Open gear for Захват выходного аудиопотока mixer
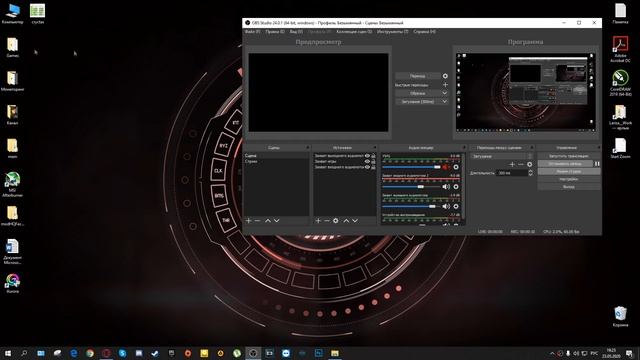This screenshot has height=360, width=640. (x=456, y=206)
